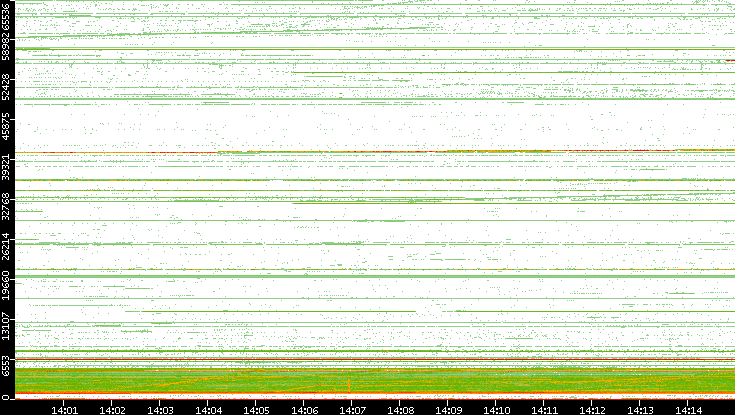The width and height of the screenshot is (735, 415).
Task: Click the 0 vertical axis label
Action: click(x=6, y=398)
